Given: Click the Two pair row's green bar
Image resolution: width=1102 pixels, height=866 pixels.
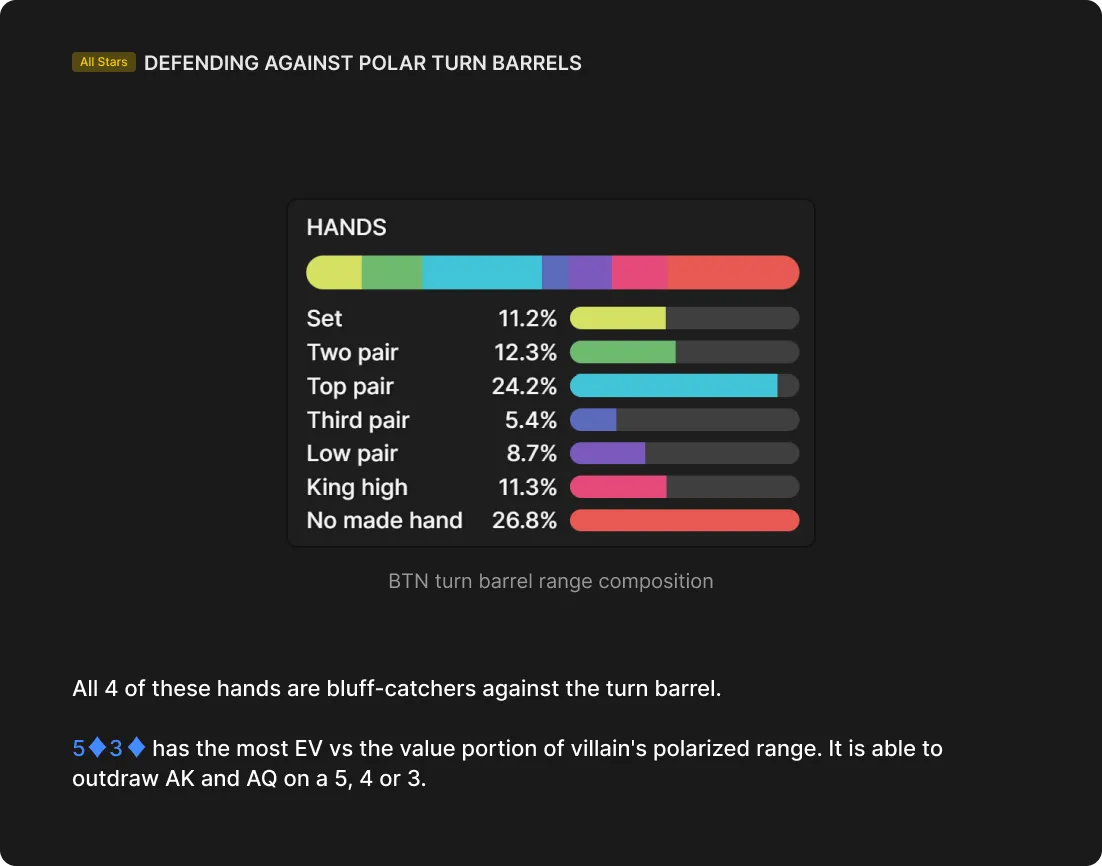Looking at the screenshot, I should [x=623, y=352].
